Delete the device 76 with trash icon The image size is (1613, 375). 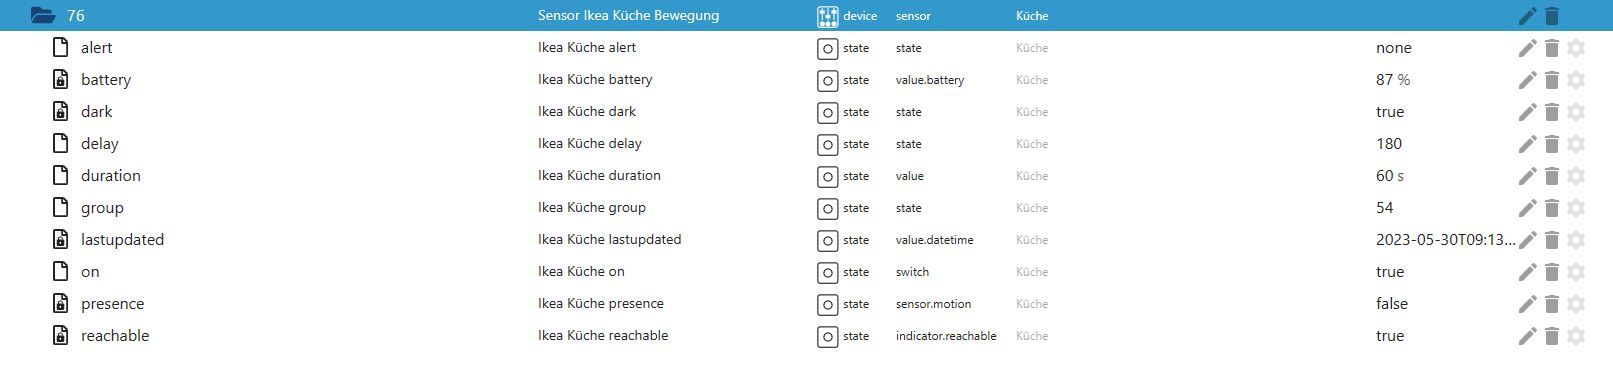click(x=1551, y=15)
